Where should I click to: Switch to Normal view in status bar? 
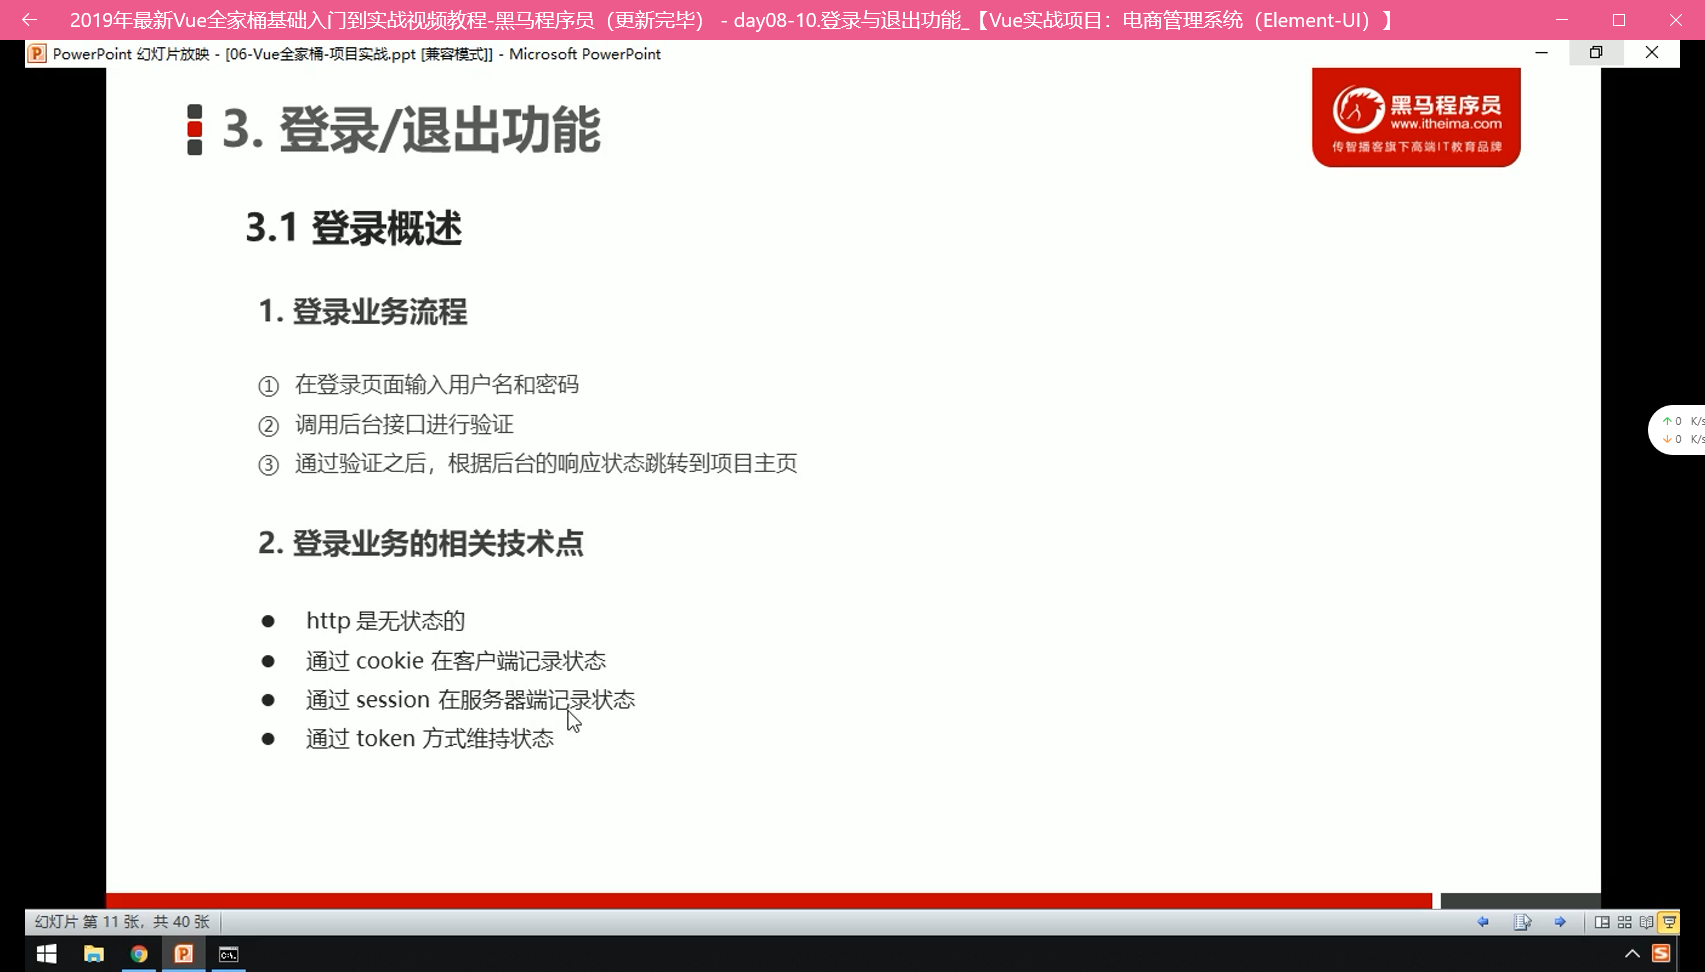(x=1602, y=922)
